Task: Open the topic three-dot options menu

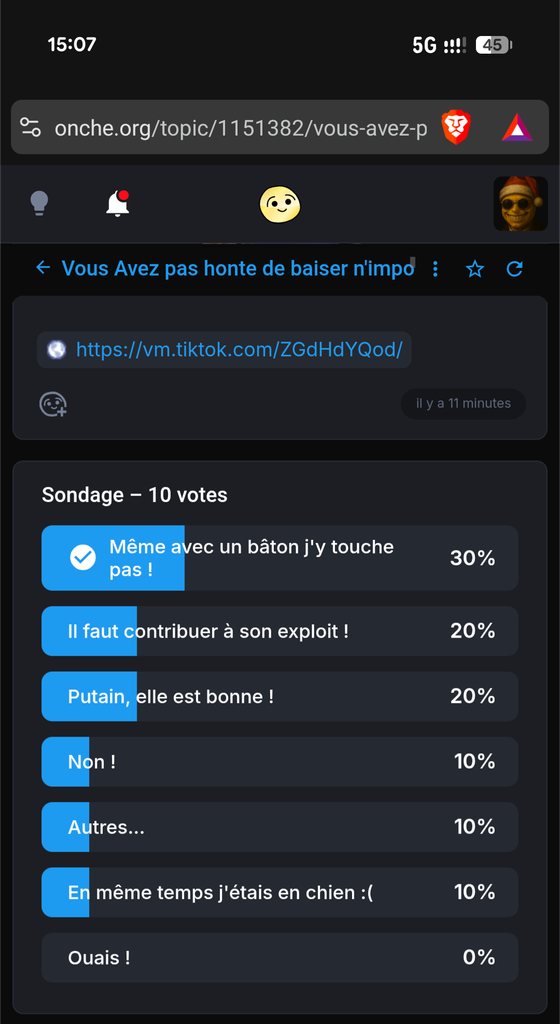Action: pyautogui.click(x=435, y=268)
